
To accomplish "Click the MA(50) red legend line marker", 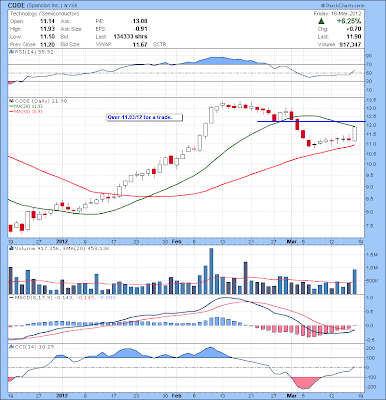I will [11, 111].
